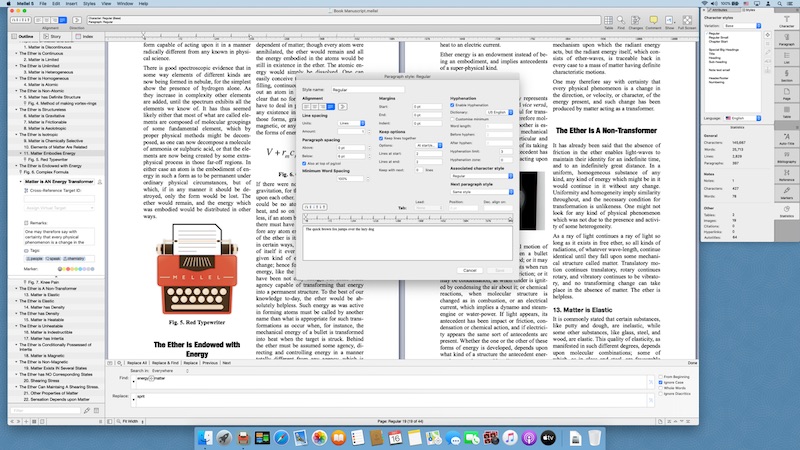Viewport: 800px width, 450px height.
Task: Open the Show toolbar icon
Action: click(x=669, y=20)
